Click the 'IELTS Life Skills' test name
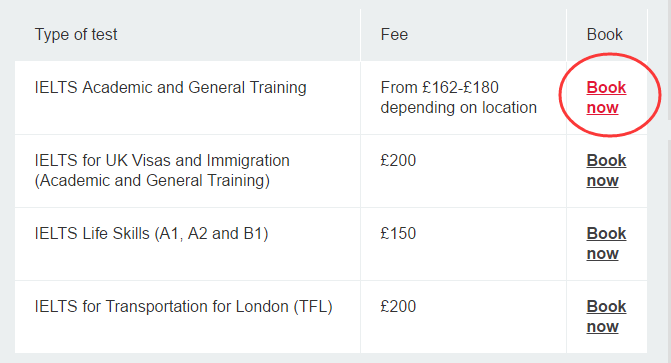671x363 pixels. tap(92, 234)
